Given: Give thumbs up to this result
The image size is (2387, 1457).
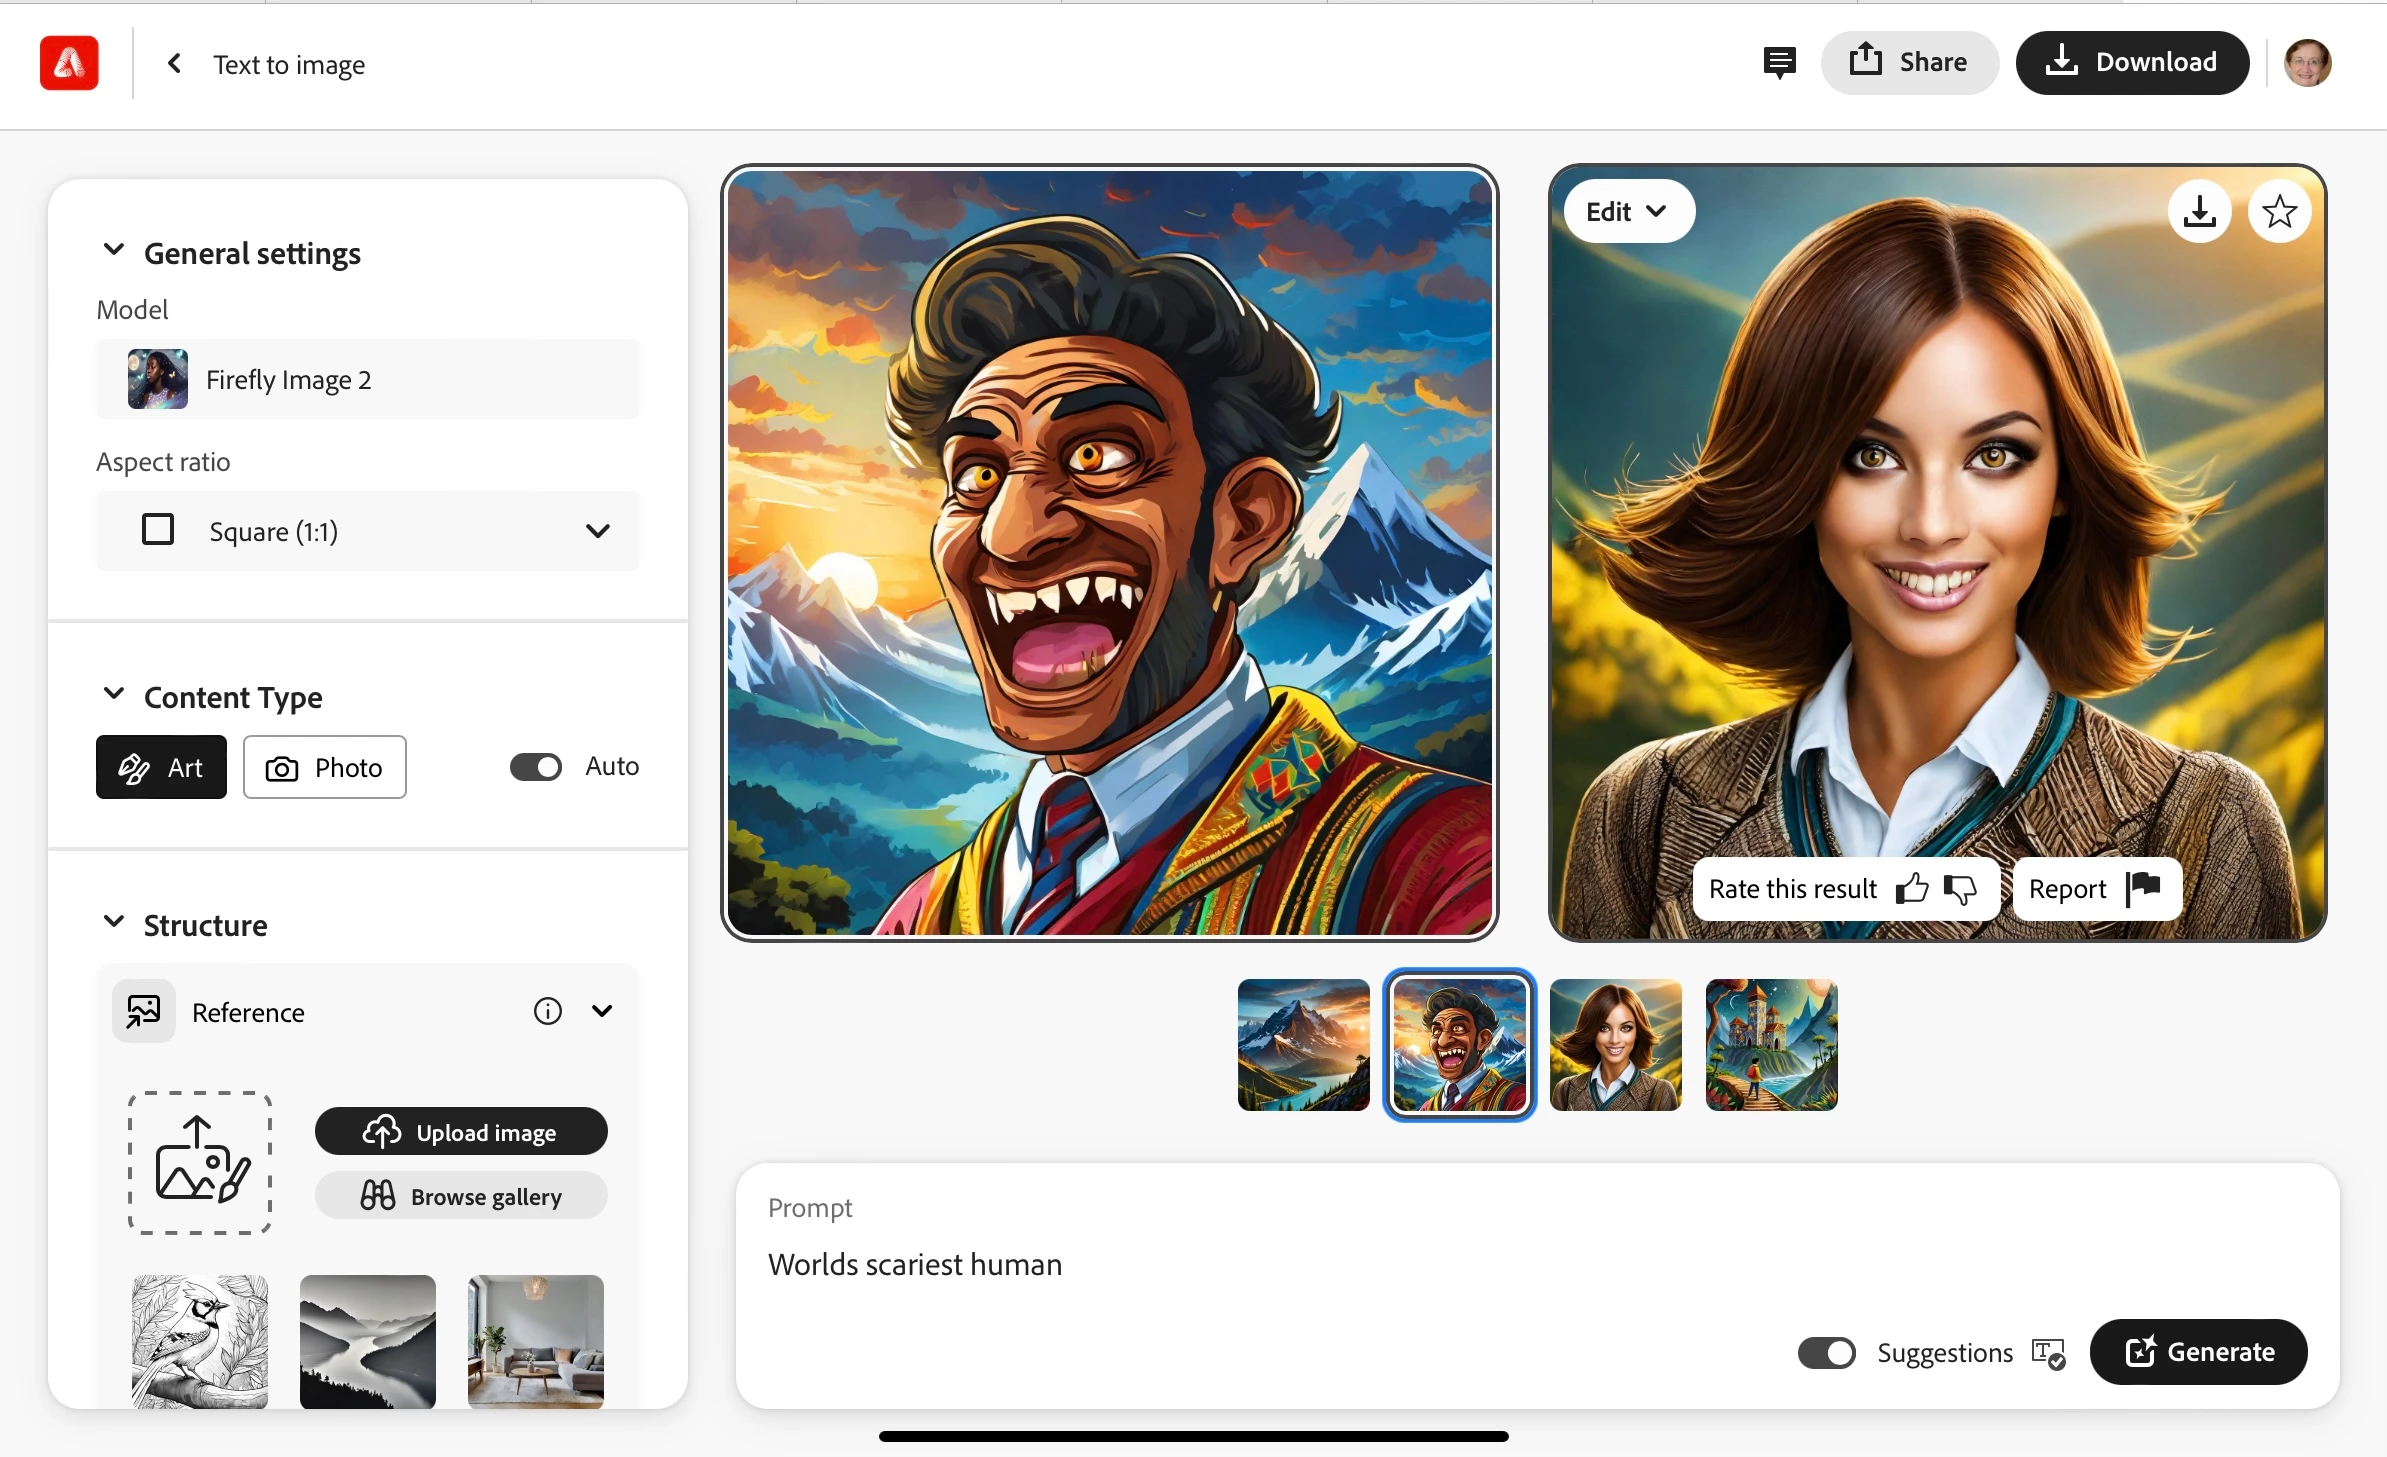Looking at the screenshot, I should click(x=1912, y=888).
